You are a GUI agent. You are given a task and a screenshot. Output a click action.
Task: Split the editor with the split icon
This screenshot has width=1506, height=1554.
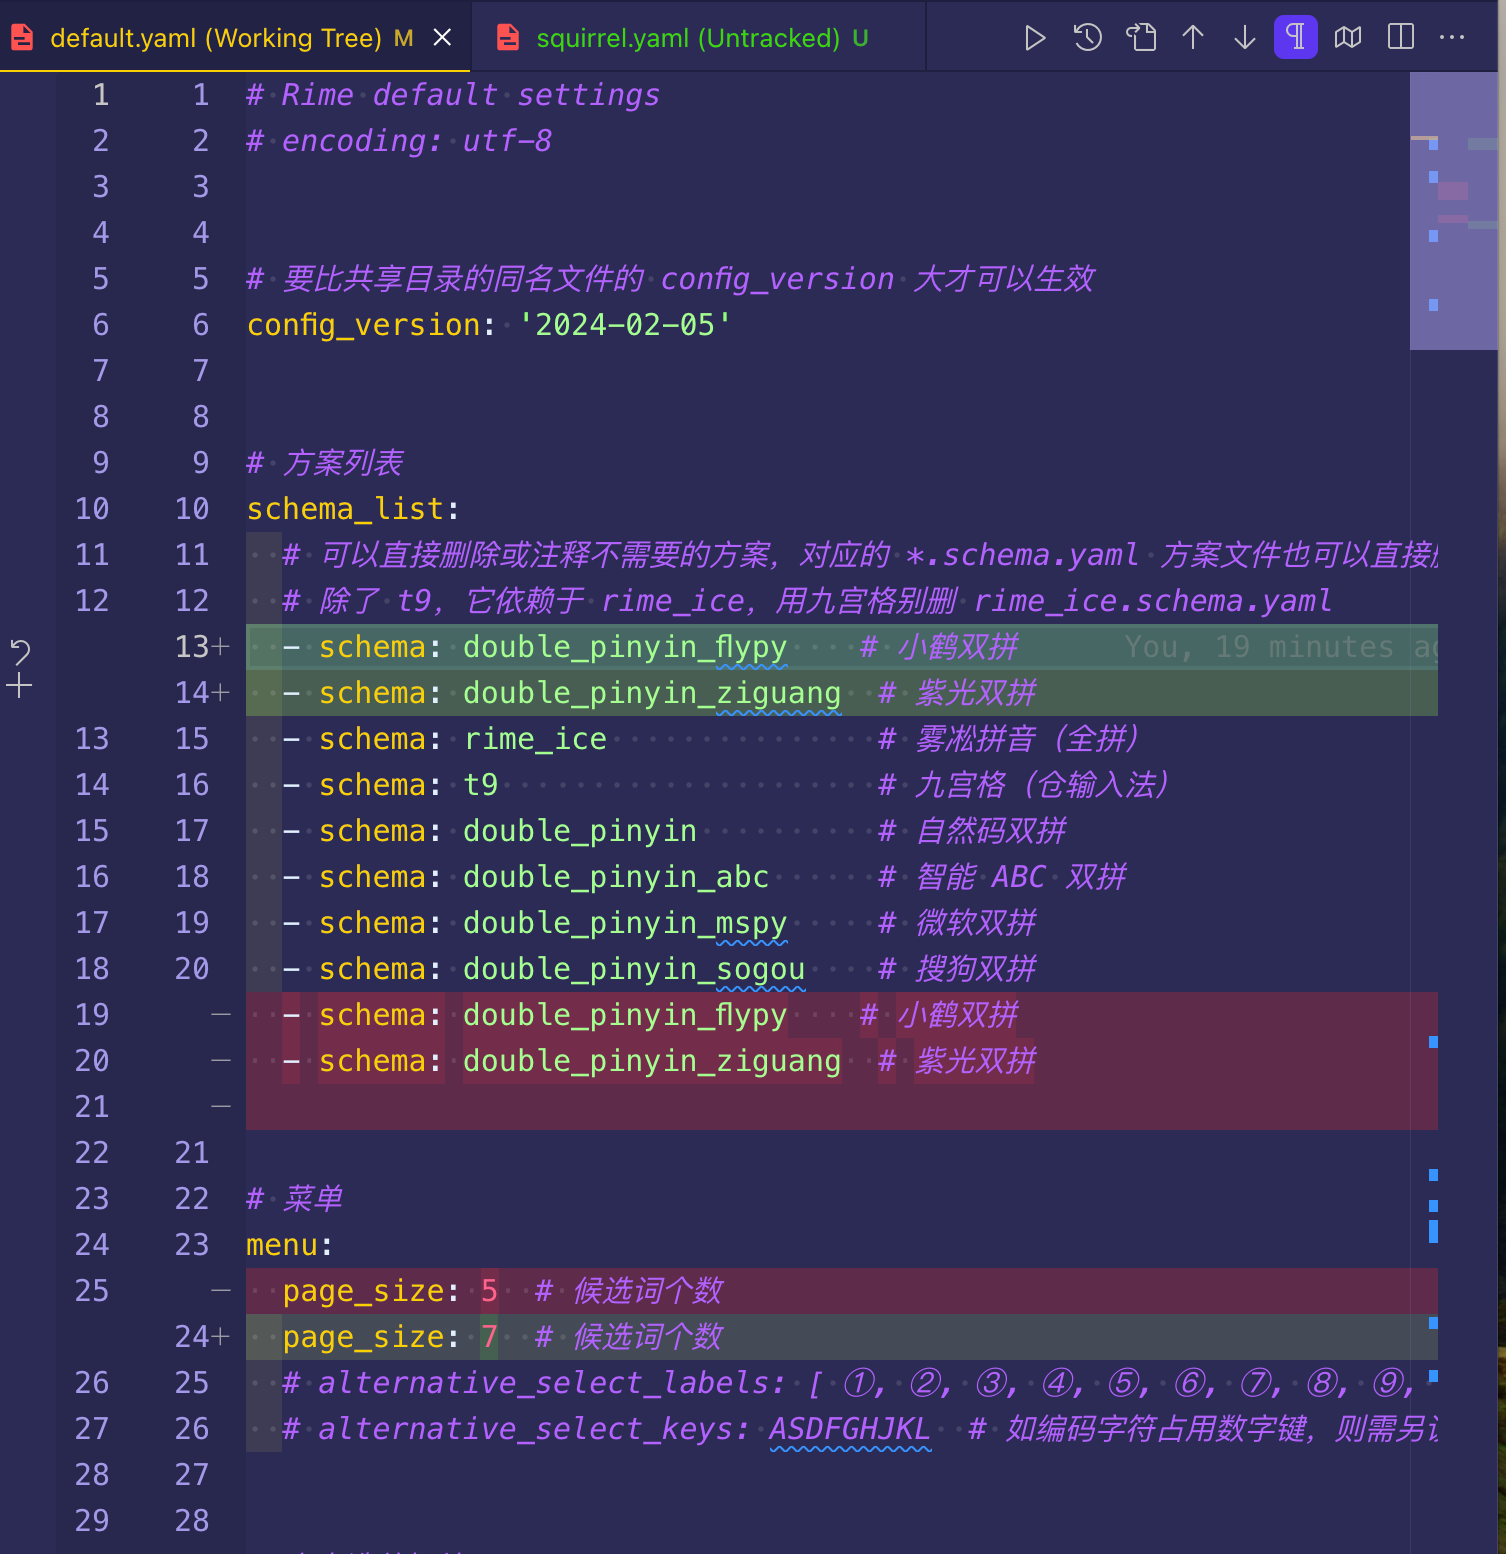(1401, 38)
